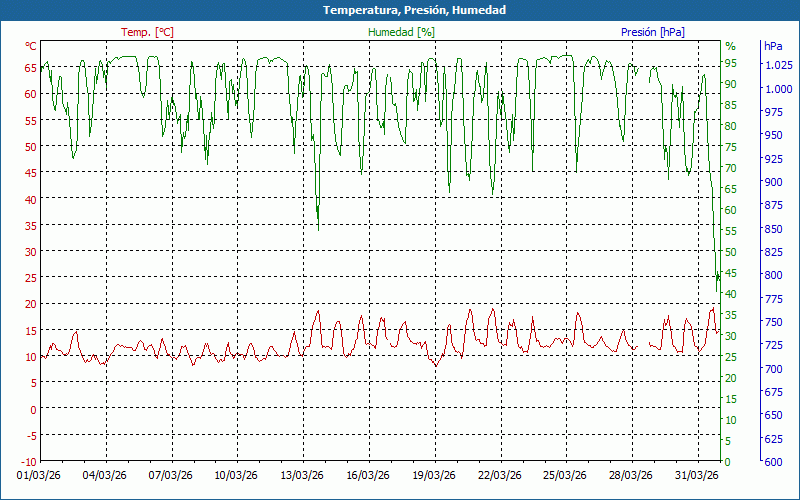Click the '19/03/26' date tick label

coord(433,476)
